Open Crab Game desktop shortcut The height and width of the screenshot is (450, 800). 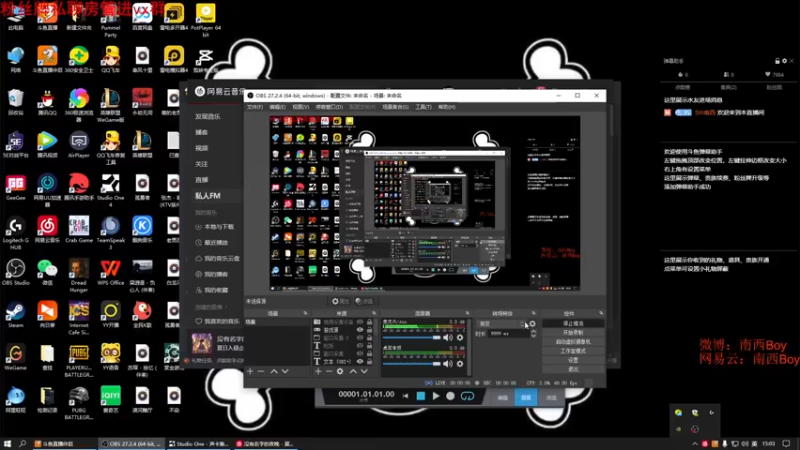pos(79,230)
